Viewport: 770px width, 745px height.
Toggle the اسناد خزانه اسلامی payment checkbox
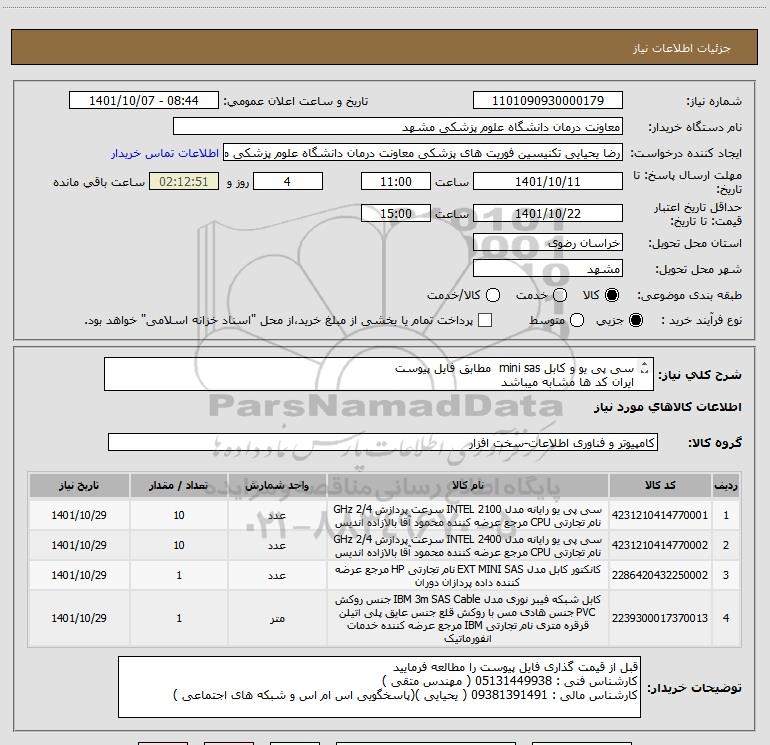click(485, 320)
